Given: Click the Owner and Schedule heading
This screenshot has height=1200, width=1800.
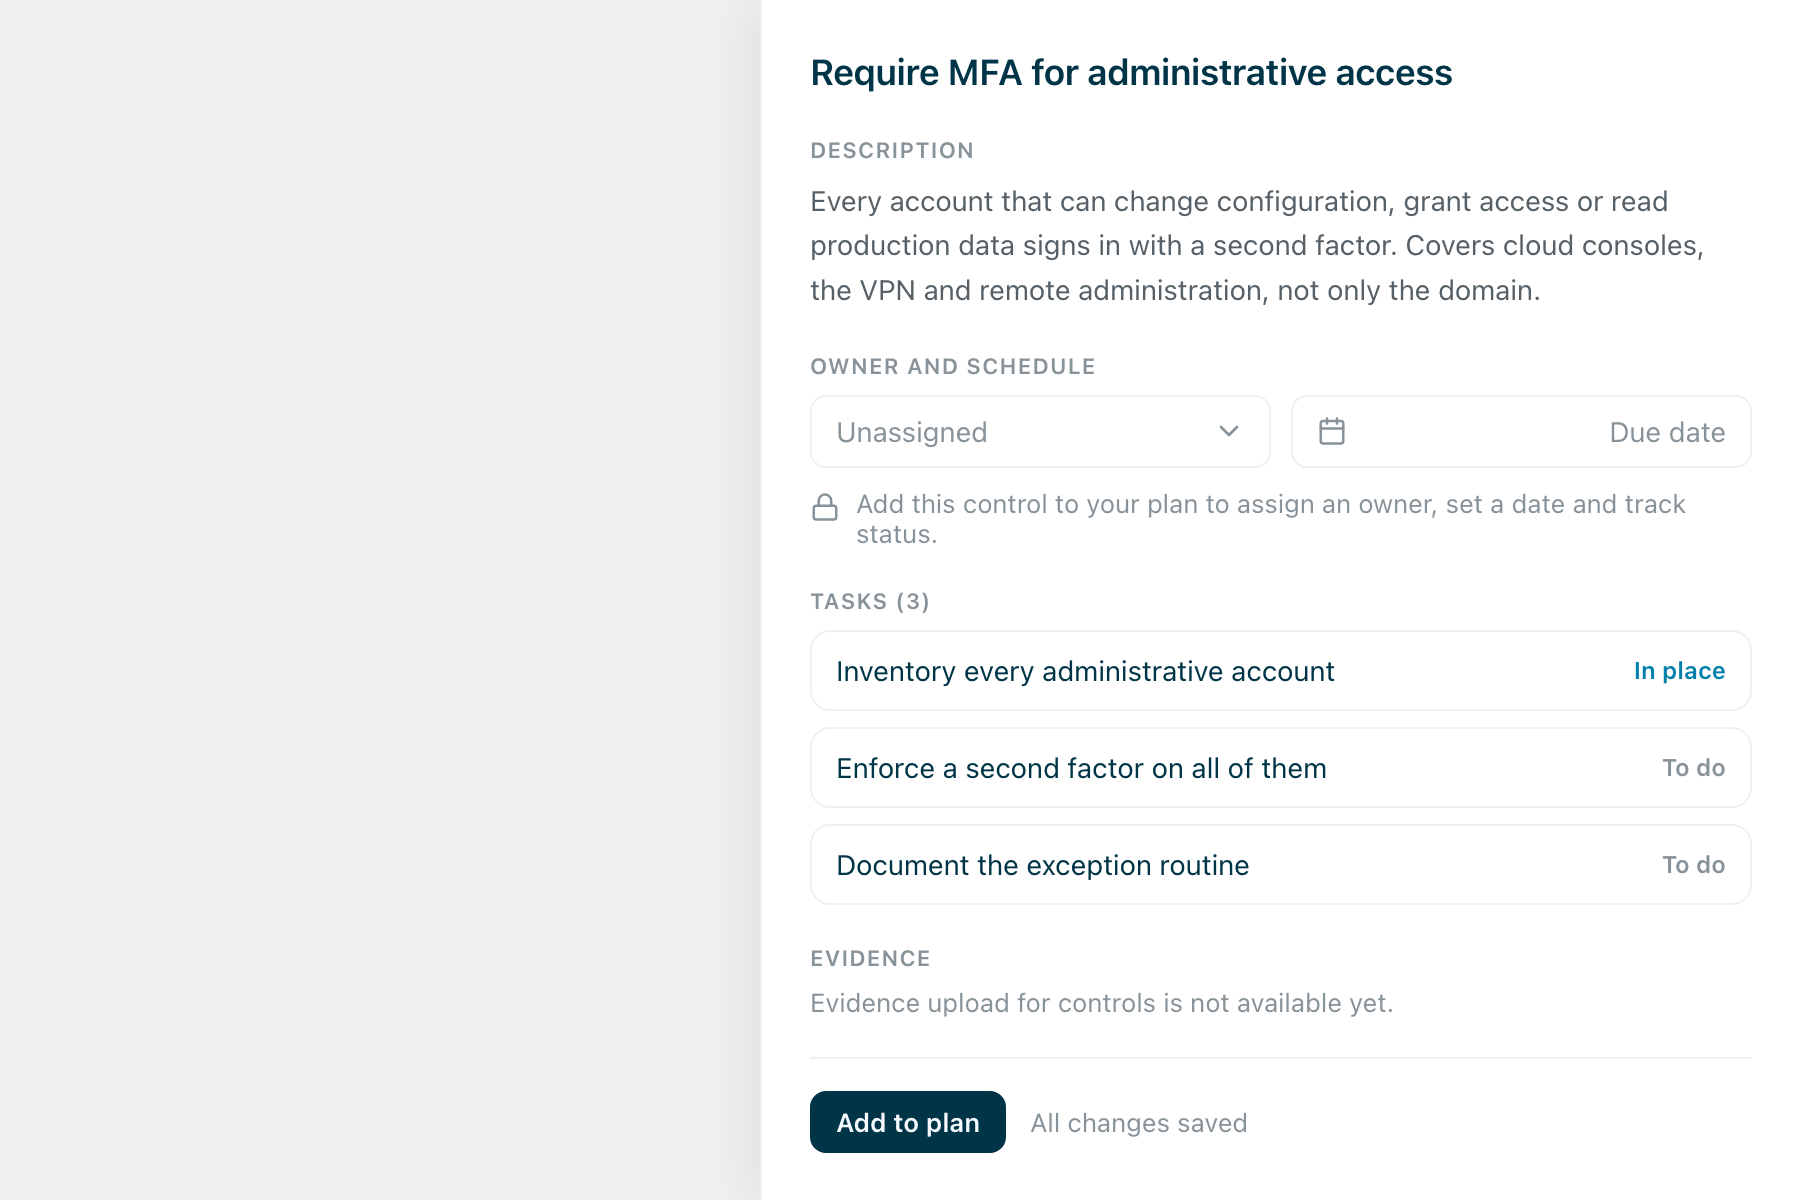Looking at the screenshot, I should point(953,366).
